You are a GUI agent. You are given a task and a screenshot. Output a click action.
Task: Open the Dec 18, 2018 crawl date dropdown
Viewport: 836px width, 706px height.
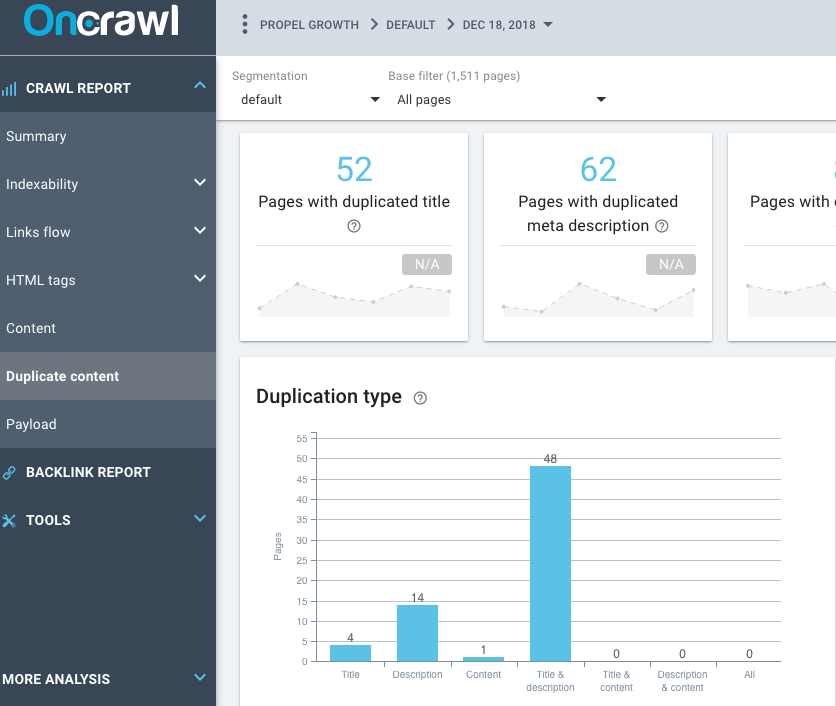508,25
